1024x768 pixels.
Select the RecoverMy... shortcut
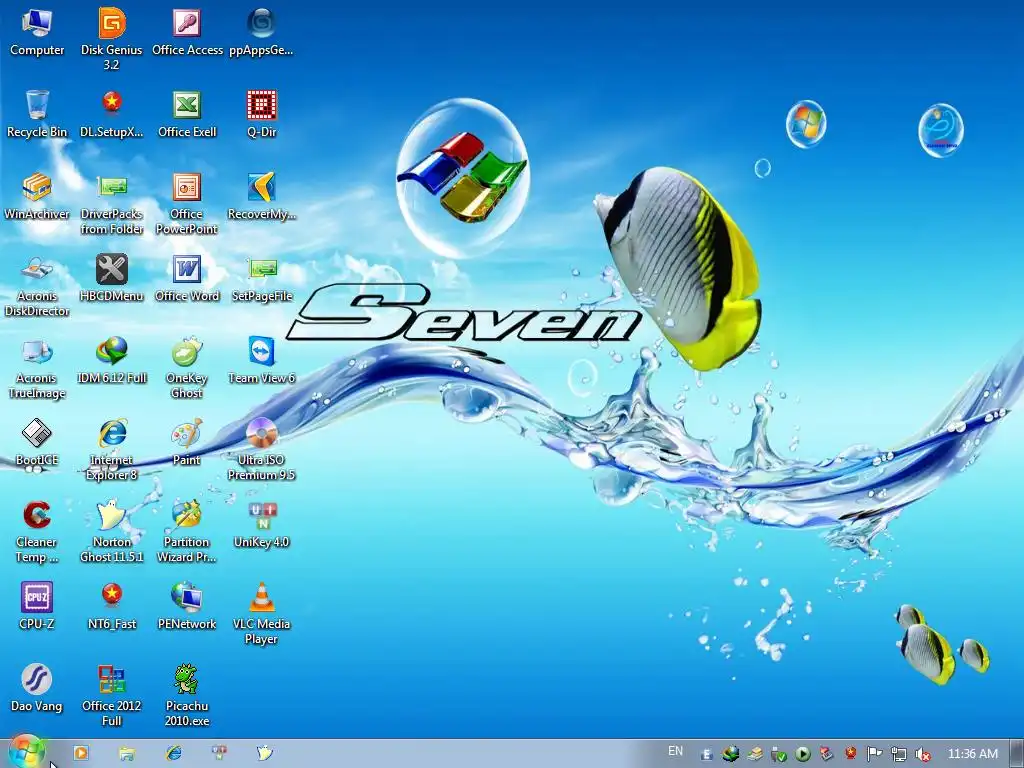pyautogui.click(x=261, y=197)
